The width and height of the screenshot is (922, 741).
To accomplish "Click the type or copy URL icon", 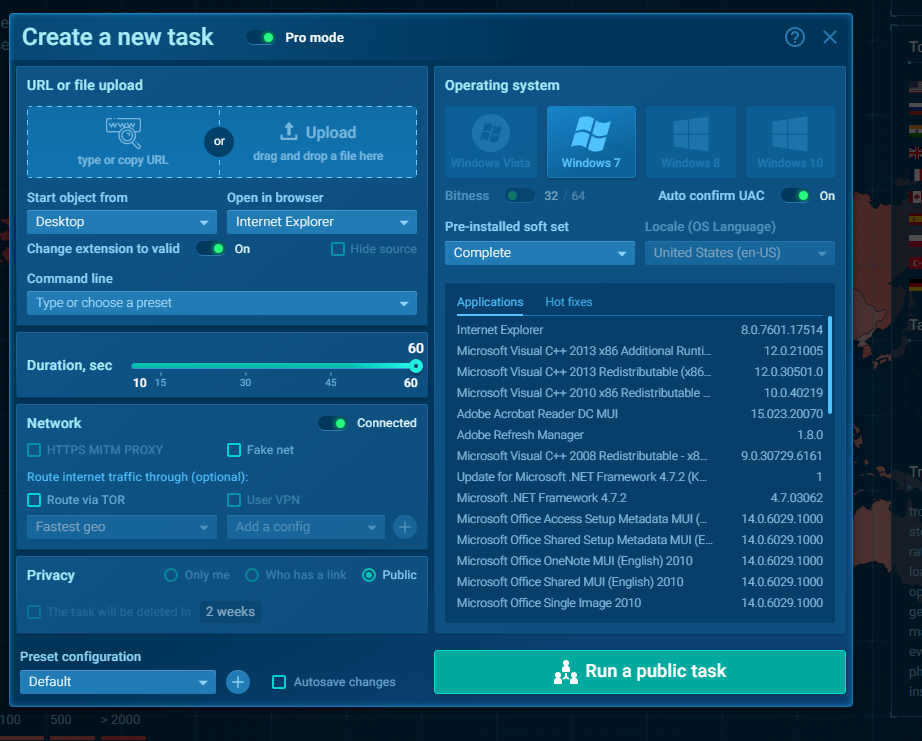I will tap(123, 133).
